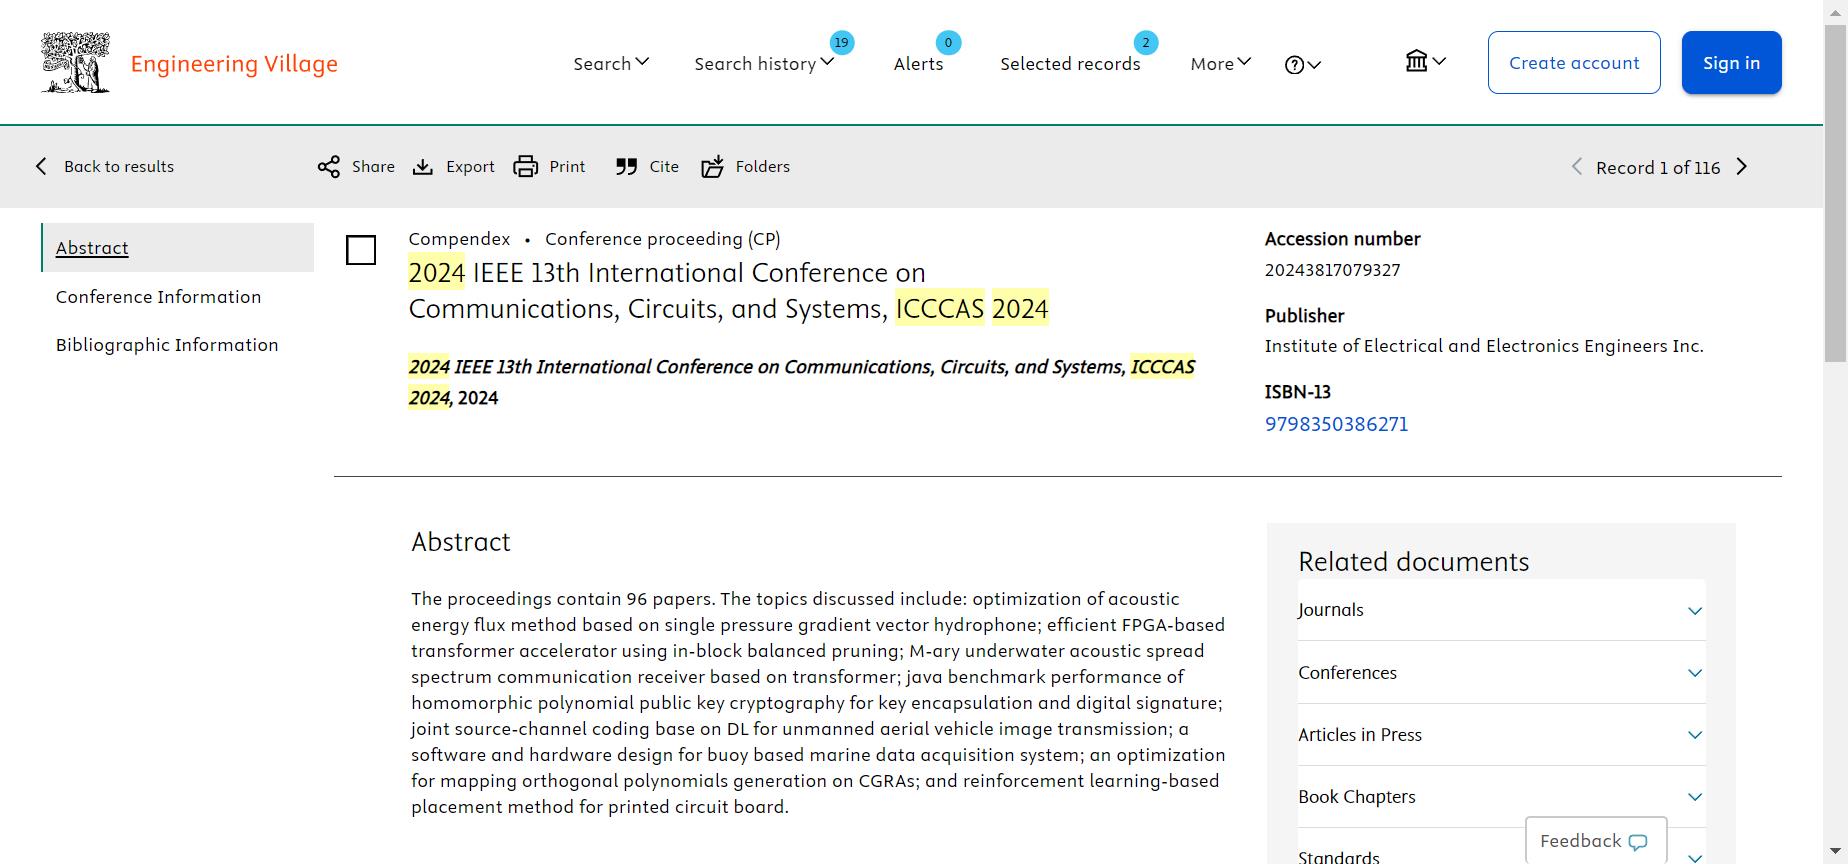Expand the More menu
Image resolution: width=1848 pixels, height=864 pixels.
pyautogui.click(x=1220, y=63)
